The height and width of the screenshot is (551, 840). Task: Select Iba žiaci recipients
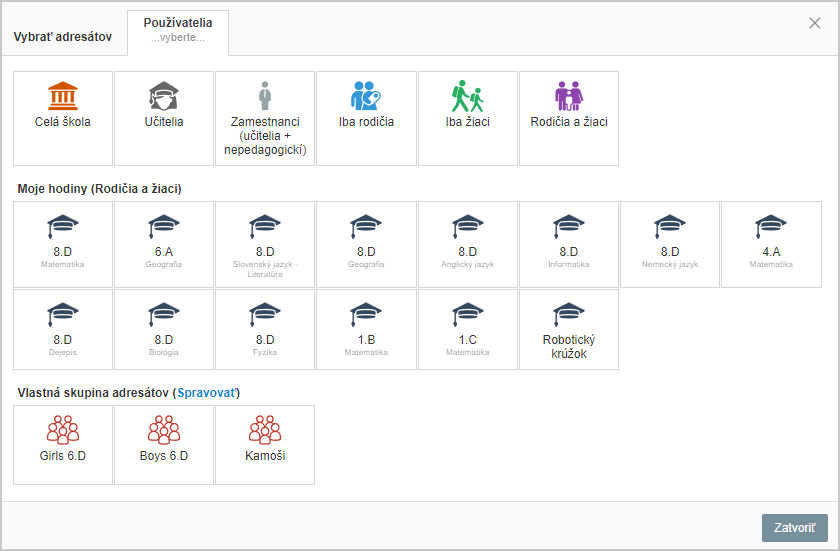pyautogui.click(x=468, y=118)
